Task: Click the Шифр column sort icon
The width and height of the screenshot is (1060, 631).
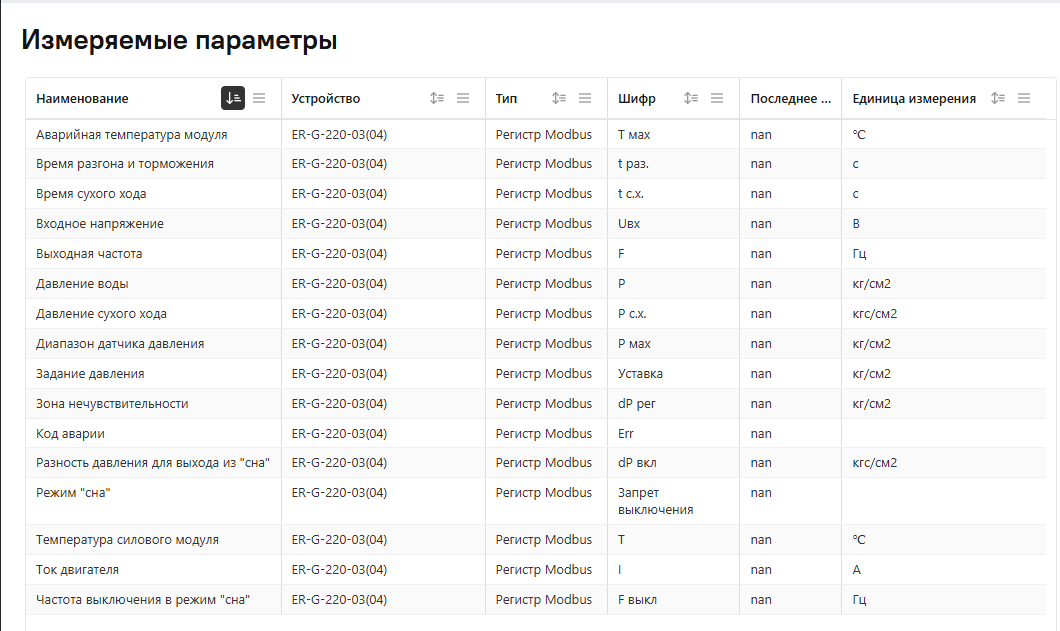Action: [691, 98]
